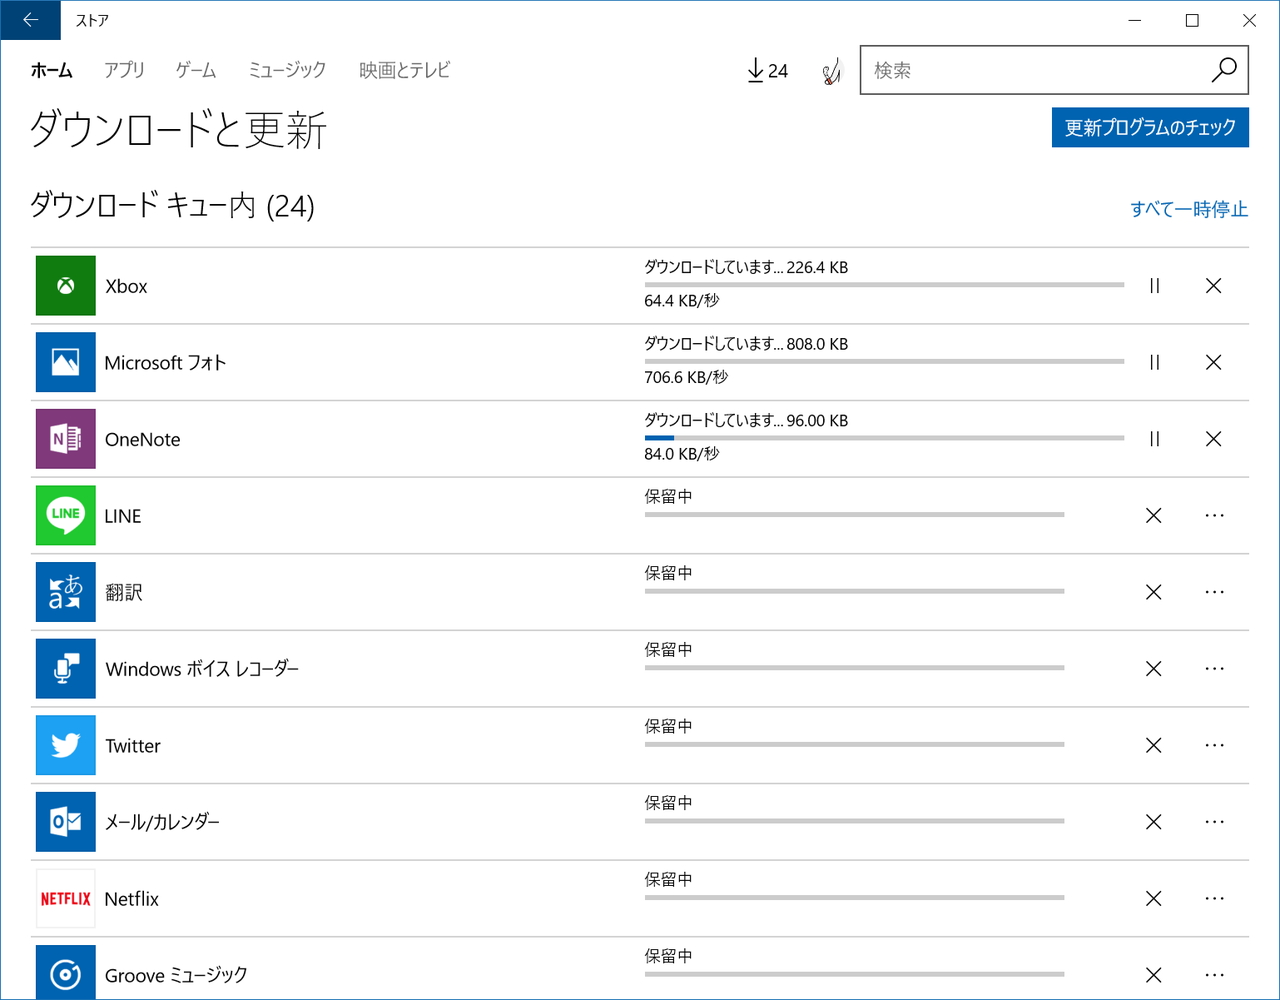
Task: Open the Netflix app icon
Action: tap(65, 898)
